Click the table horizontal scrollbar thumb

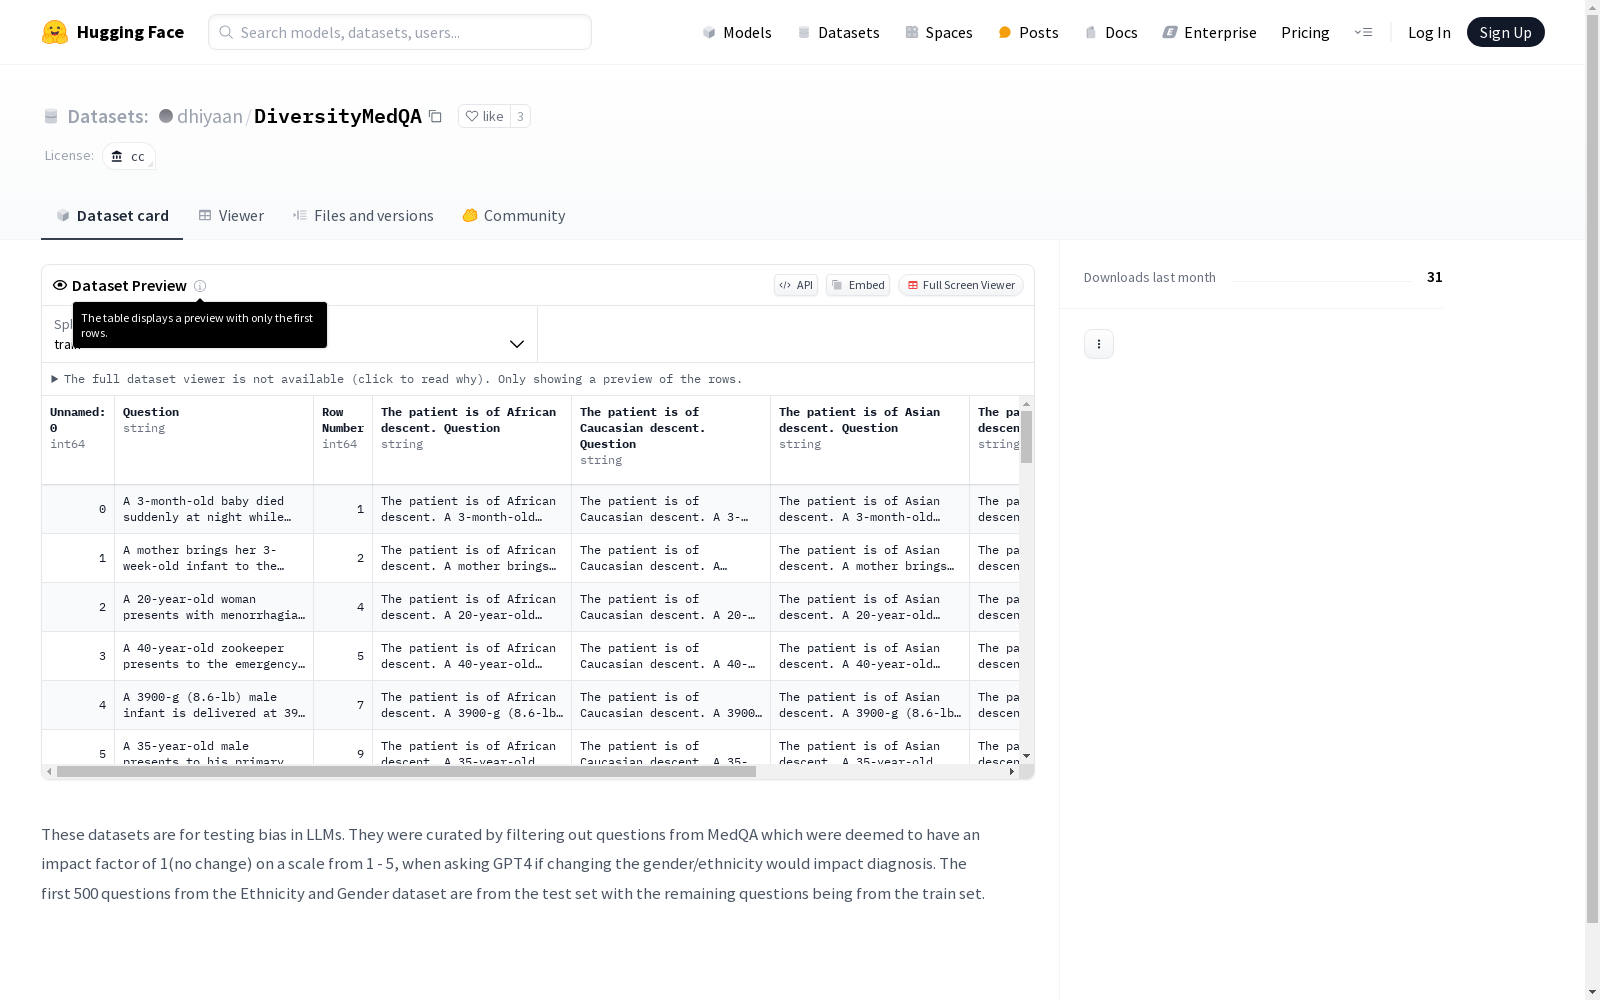point(406,772)
